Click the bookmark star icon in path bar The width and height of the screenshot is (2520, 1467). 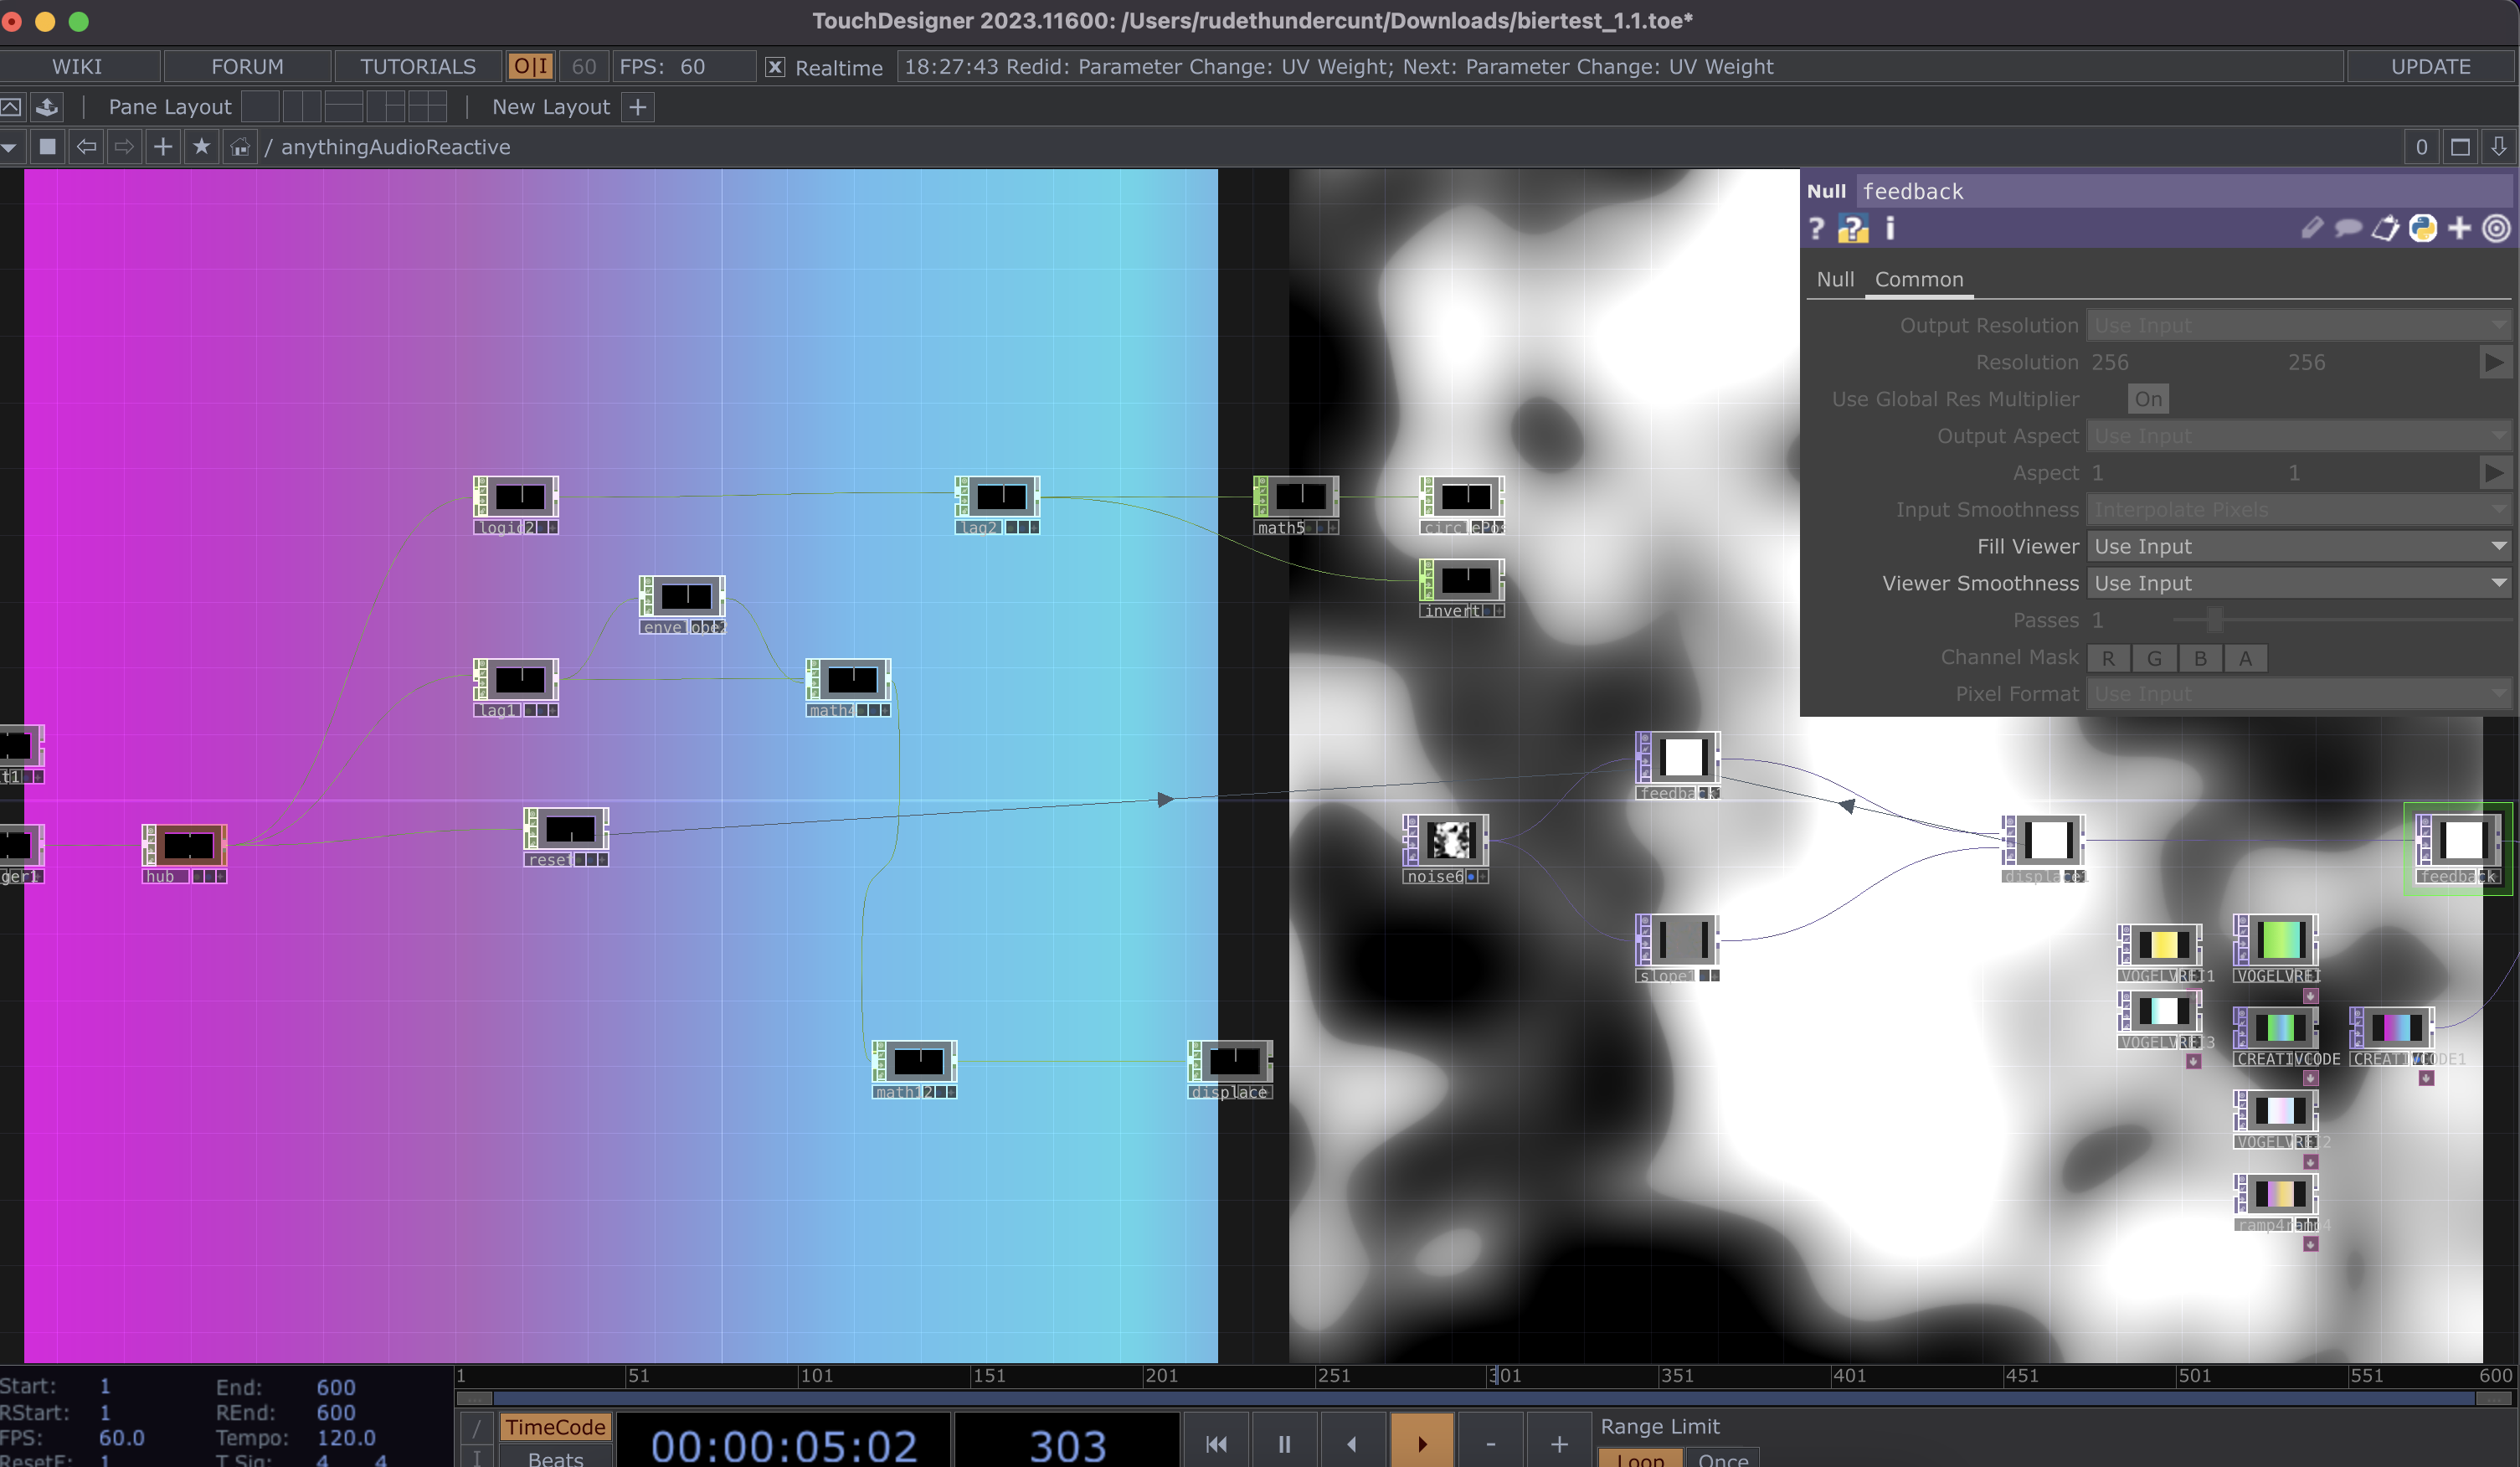tap(201, 147)
